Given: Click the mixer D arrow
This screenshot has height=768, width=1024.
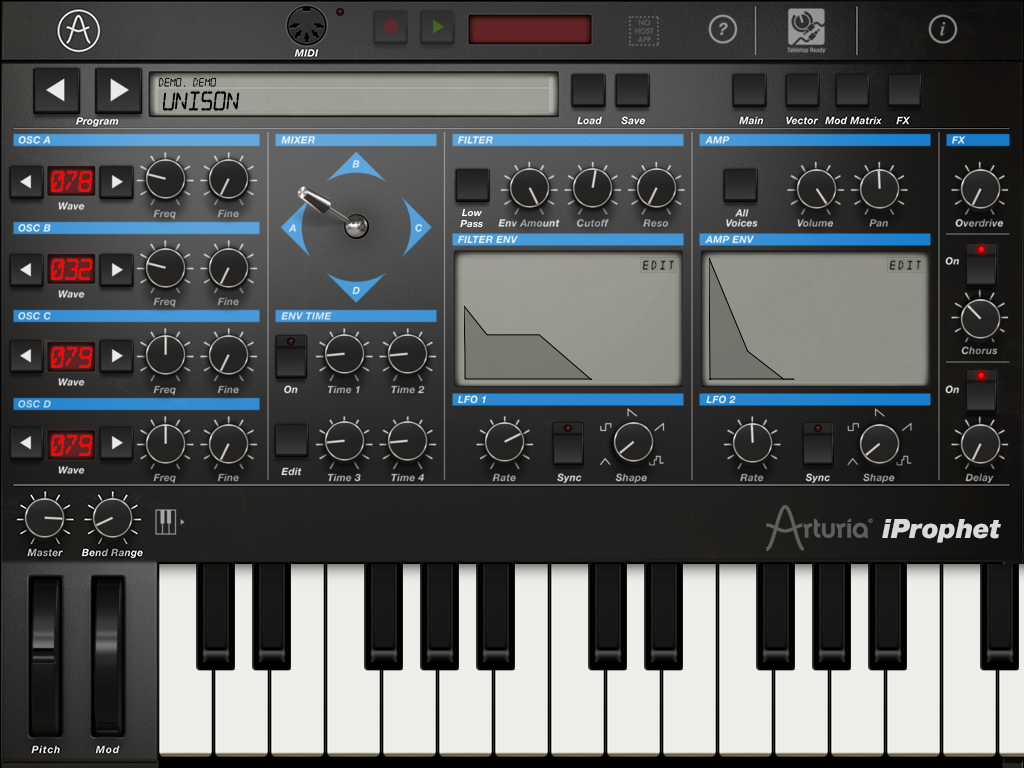Looking at the screenshot, I should (x=356, y=288).
